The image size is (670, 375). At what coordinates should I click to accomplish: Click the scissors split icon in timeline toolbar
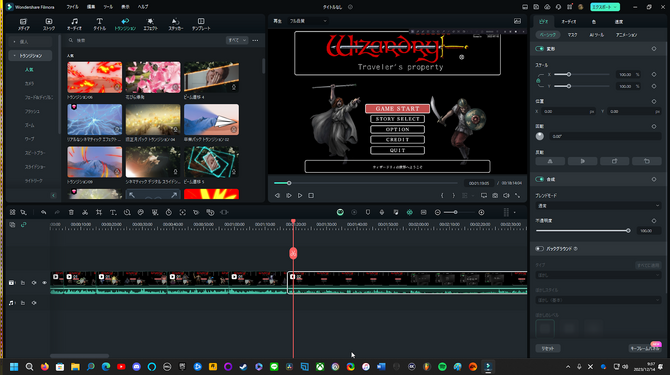[x=85, y=212]
